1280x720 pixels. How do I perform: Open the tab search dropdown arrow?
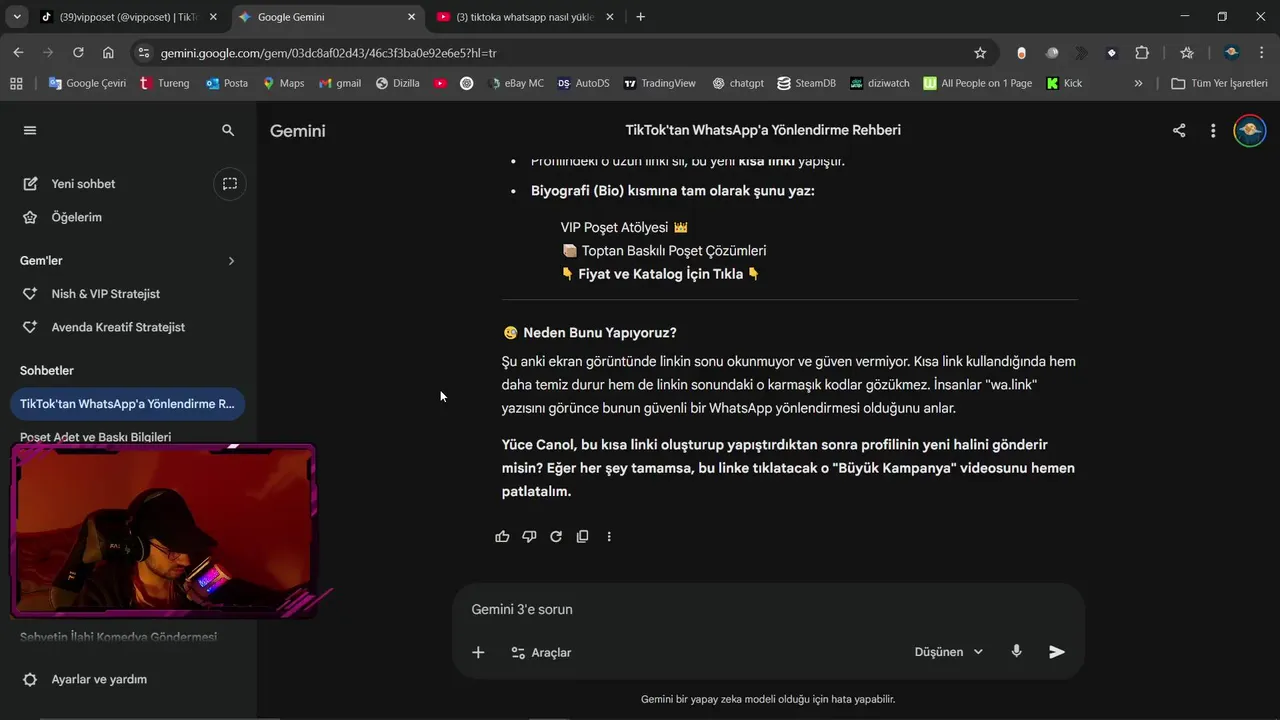click(16, 17)
